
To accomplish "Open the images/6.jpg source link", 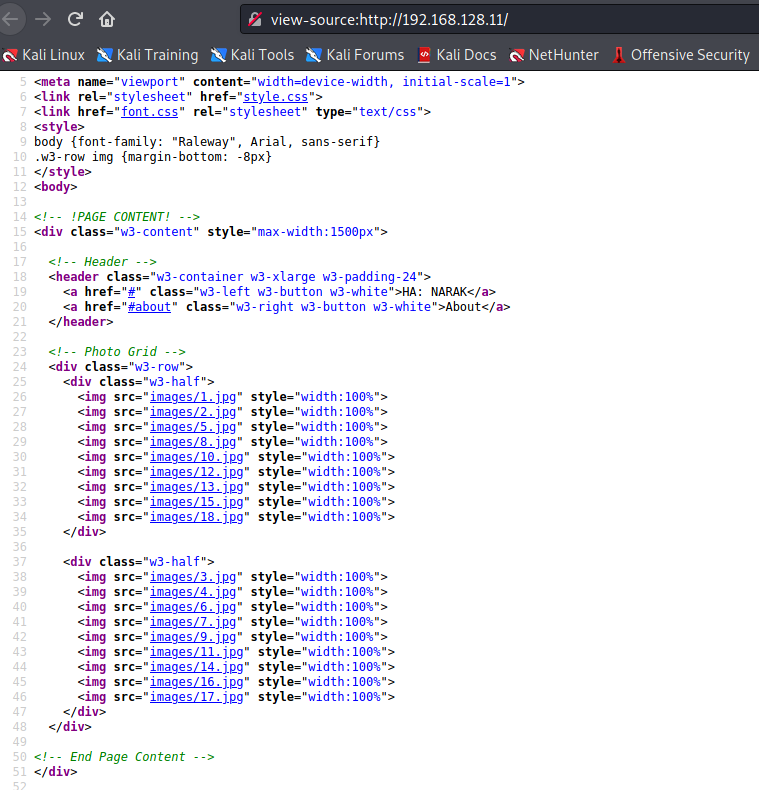I will tap(193, 607).
